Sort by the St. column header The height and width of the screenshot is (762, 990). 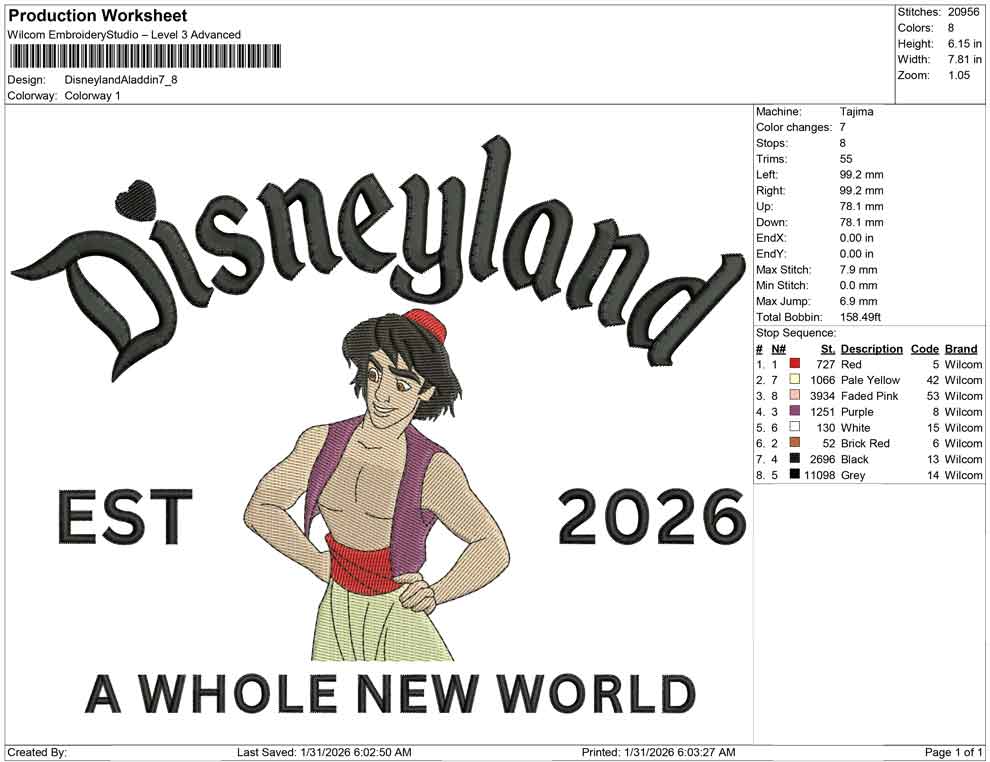pos(827,348)
